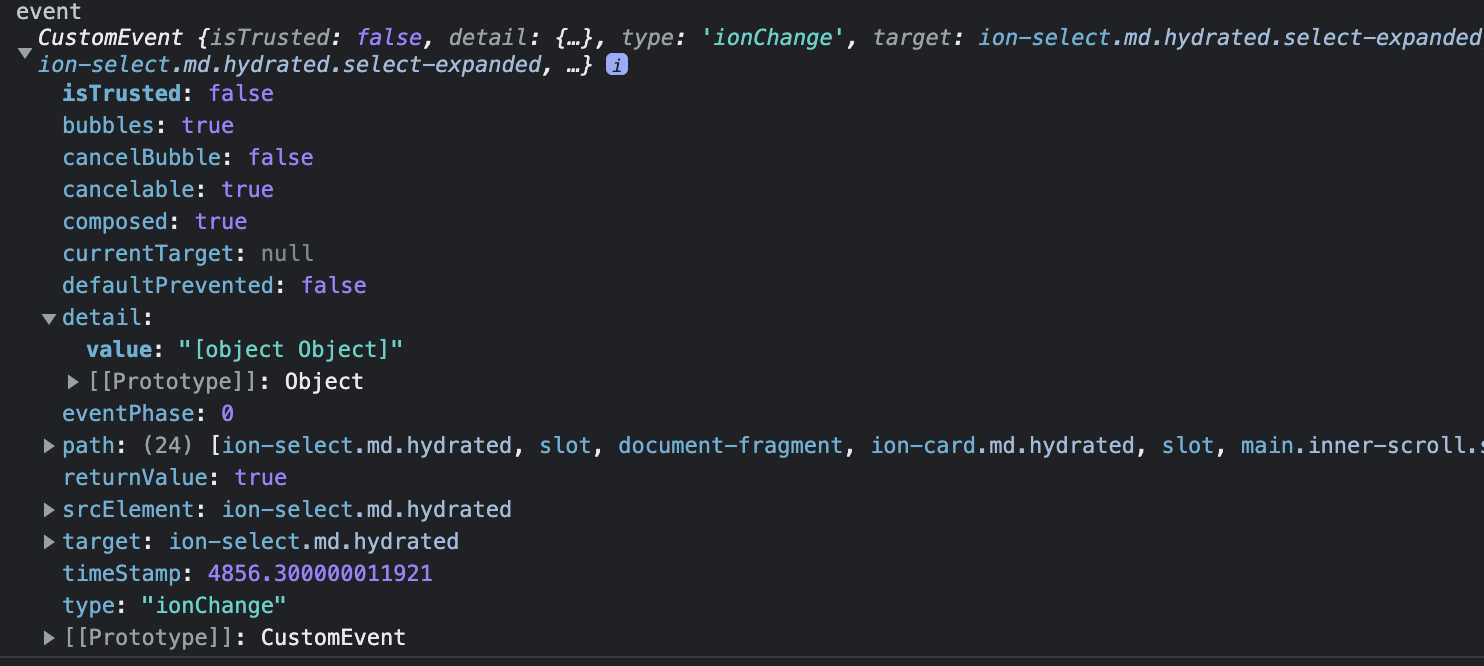Viewport: 1484px width, 666px height.
Task: Collapse the CustomEvent object tree
Action: click(25, 52)
